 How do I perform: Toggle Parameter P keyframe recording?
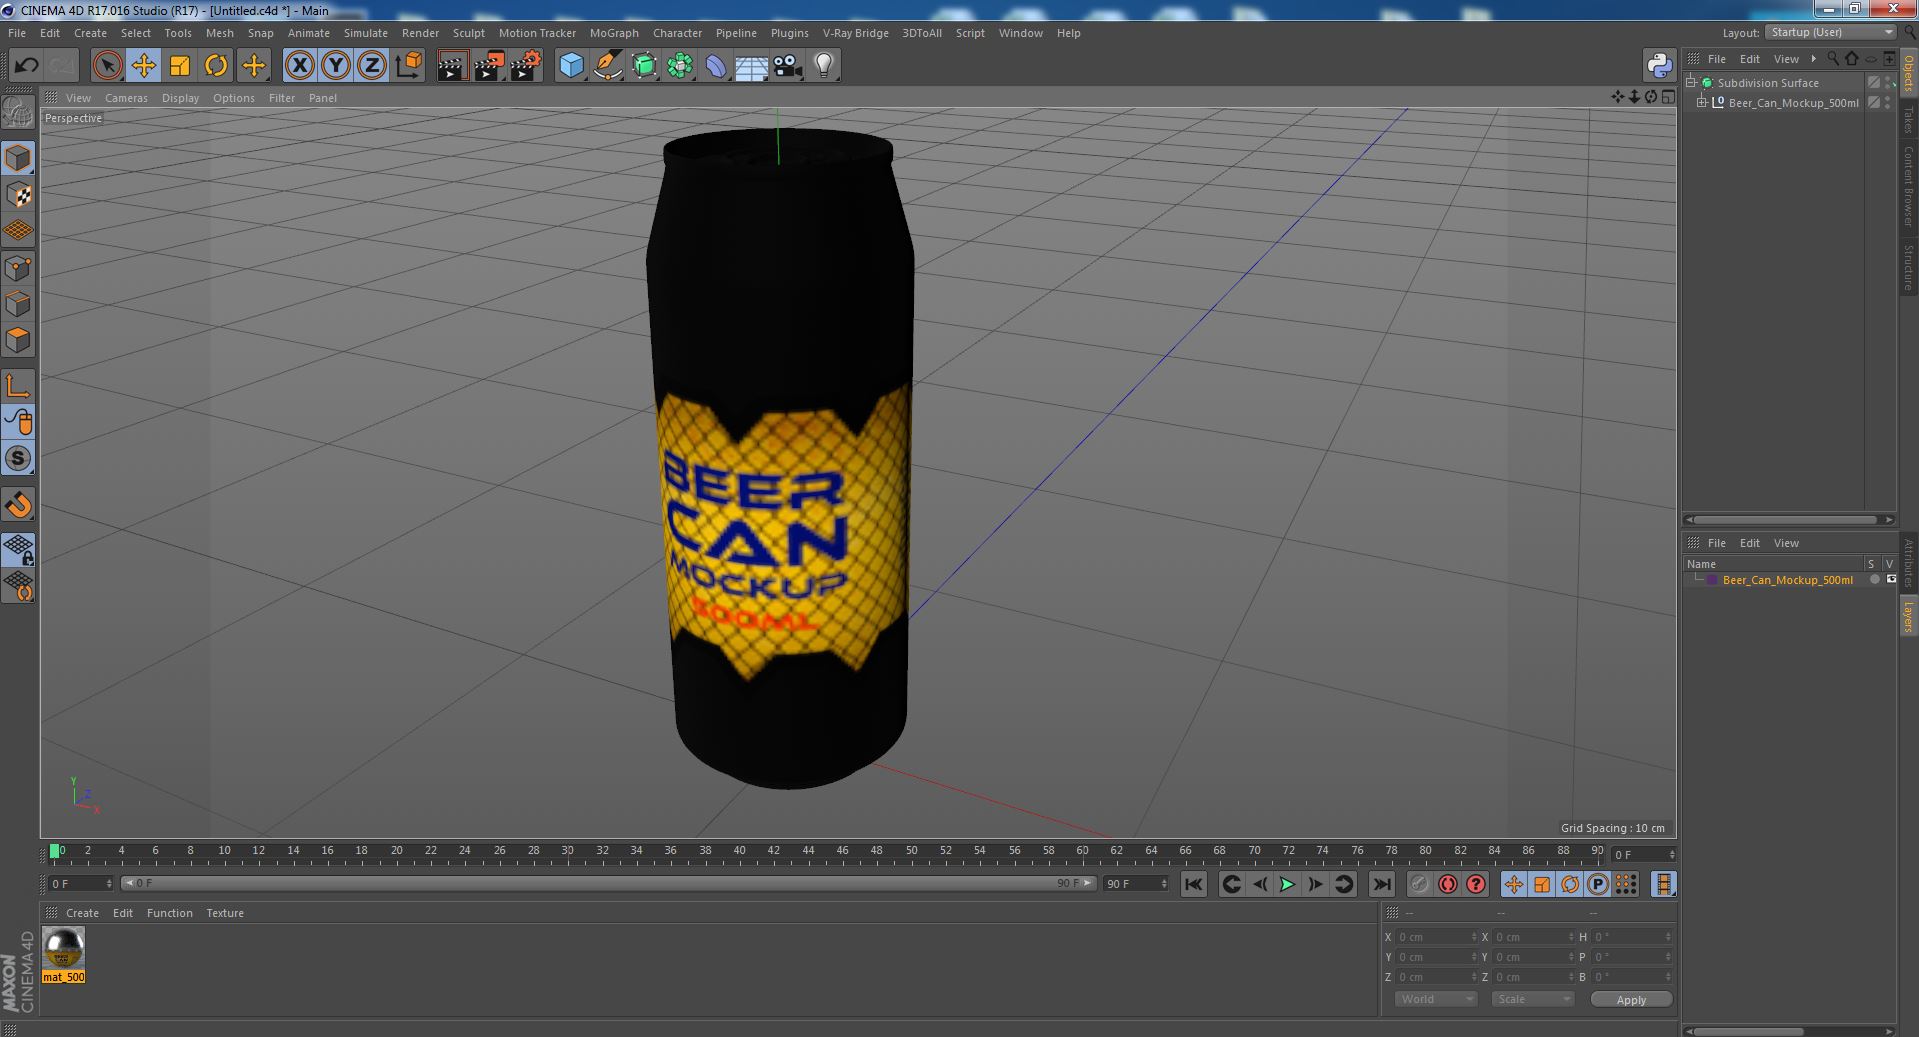coord(1597,884)
